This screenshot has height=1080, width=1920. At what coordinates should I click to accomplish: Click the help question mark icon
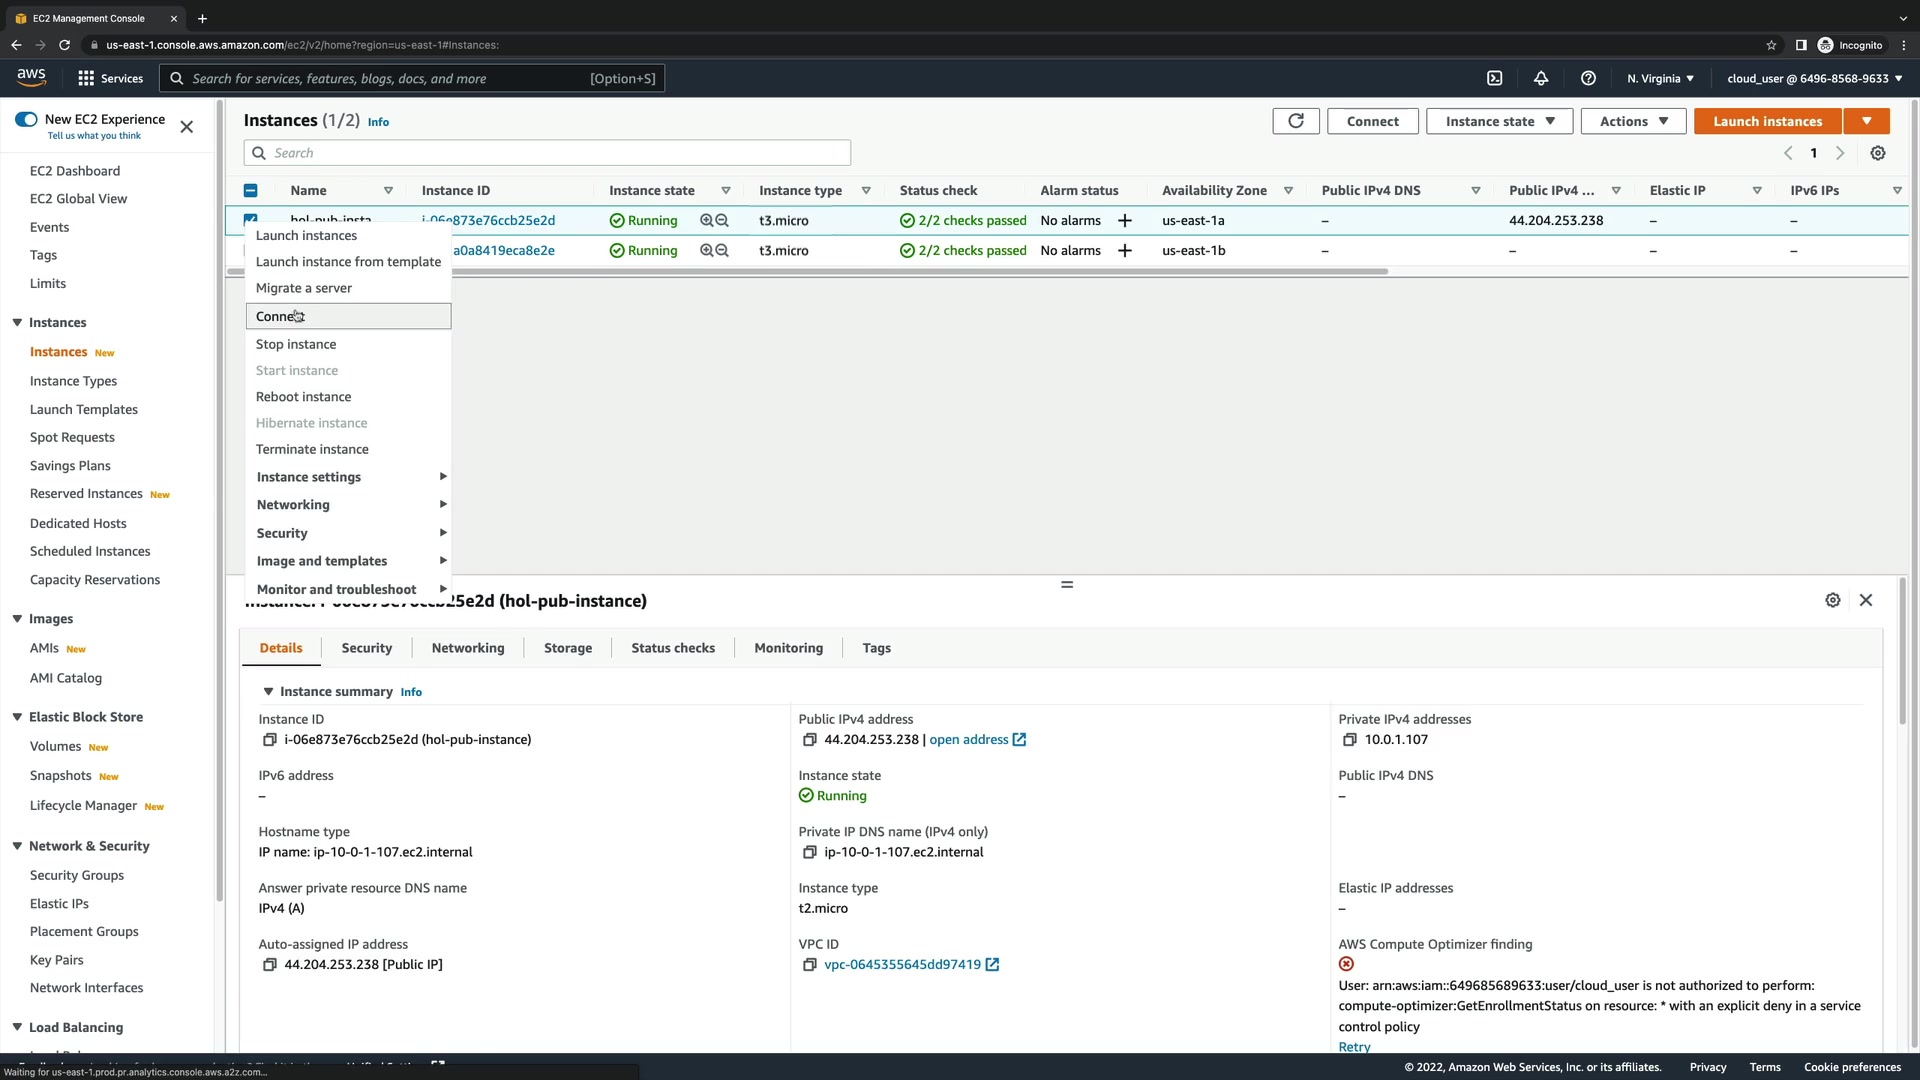pyautogui.click(x=1588, y=78)
